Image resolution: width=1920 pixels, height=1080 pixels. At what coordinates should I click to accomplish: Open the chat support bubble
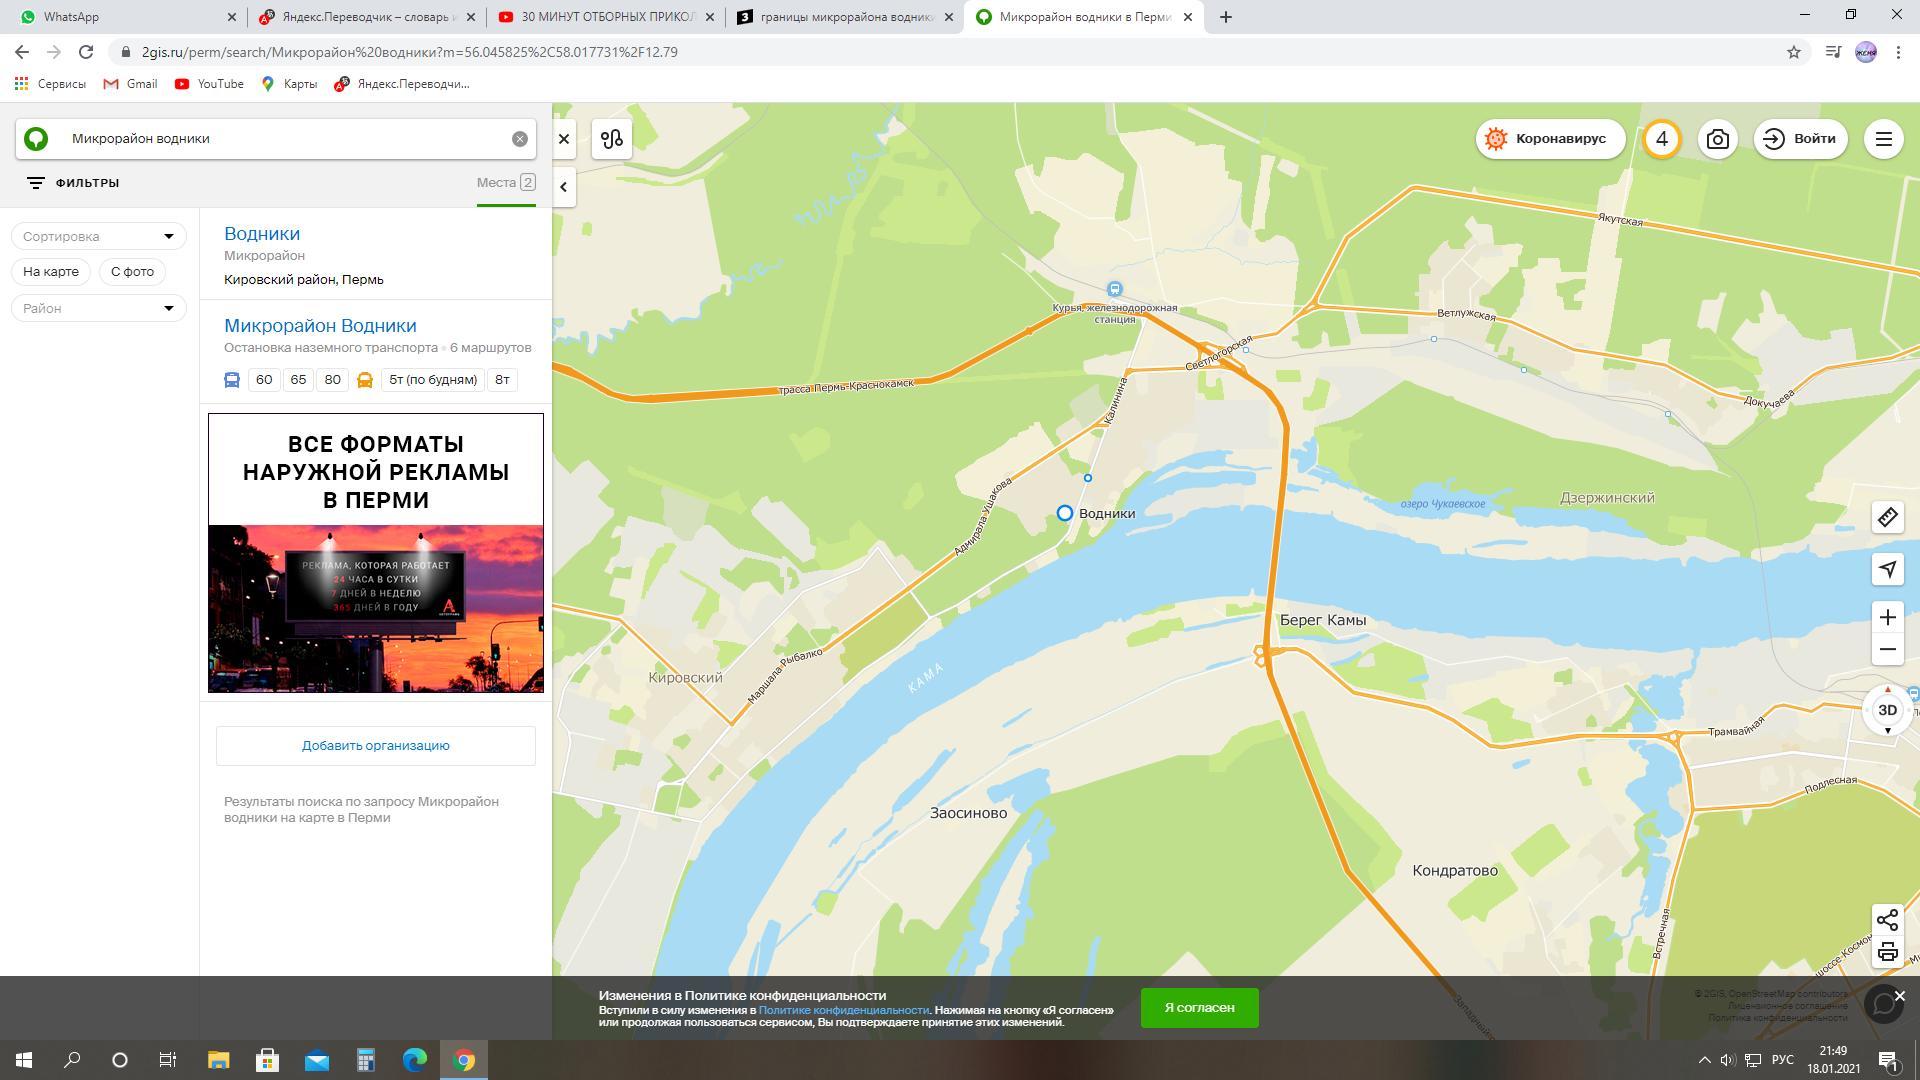point(1883,1004)
